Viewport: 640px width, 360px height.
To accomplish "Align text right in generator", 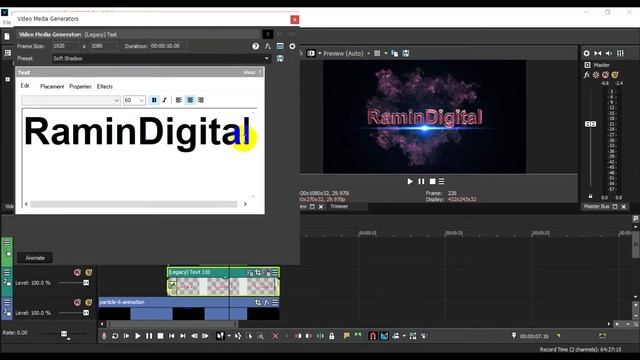I will point(201,100).
